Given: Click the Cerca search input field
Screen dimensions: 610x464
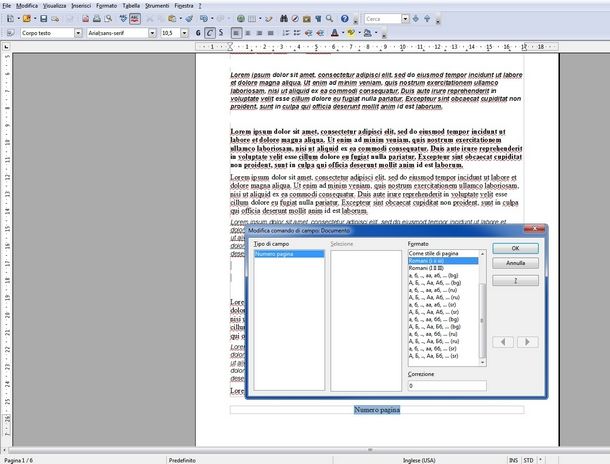Looking at the screenshot, I should pos(383,19).
